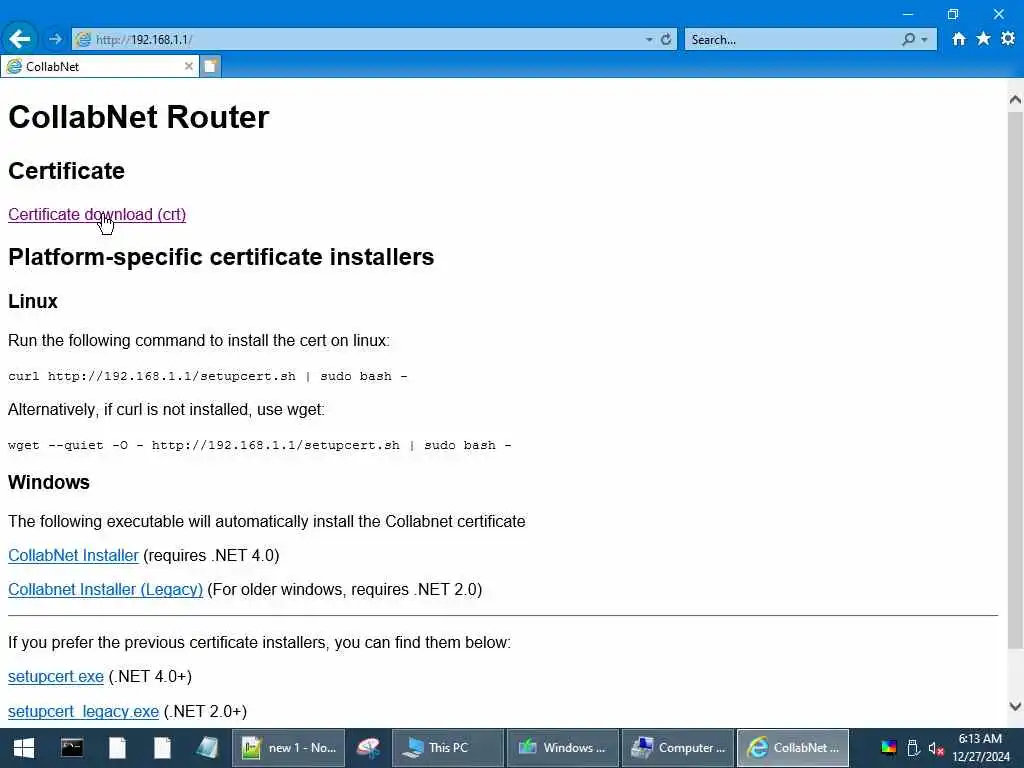Click the scrollbar down arrow

click(x=1015, y=706)
